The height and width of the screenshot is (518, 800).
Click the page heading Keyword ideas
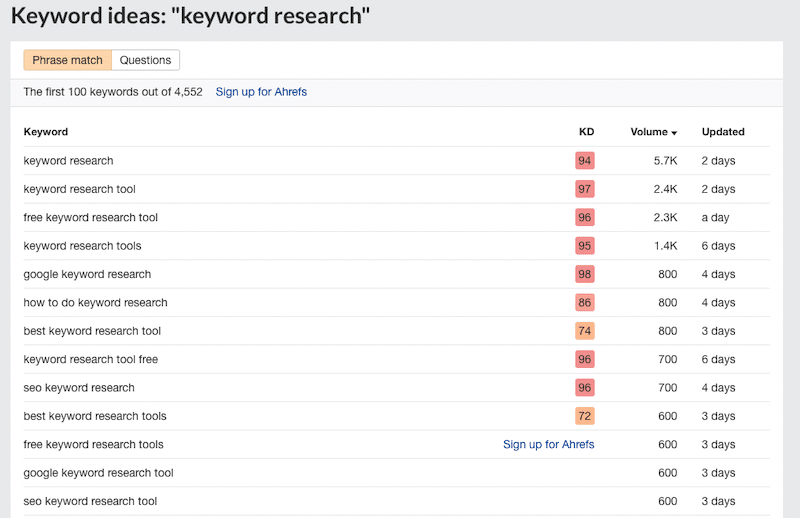(x=190, y=16)
